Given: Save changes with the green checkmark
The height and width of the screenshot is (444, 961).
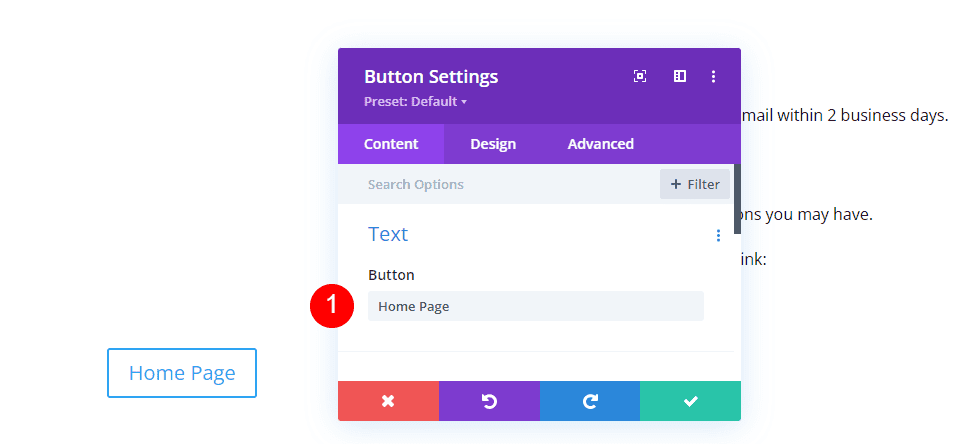Looking at the screenshot, I should pos(690,401).
